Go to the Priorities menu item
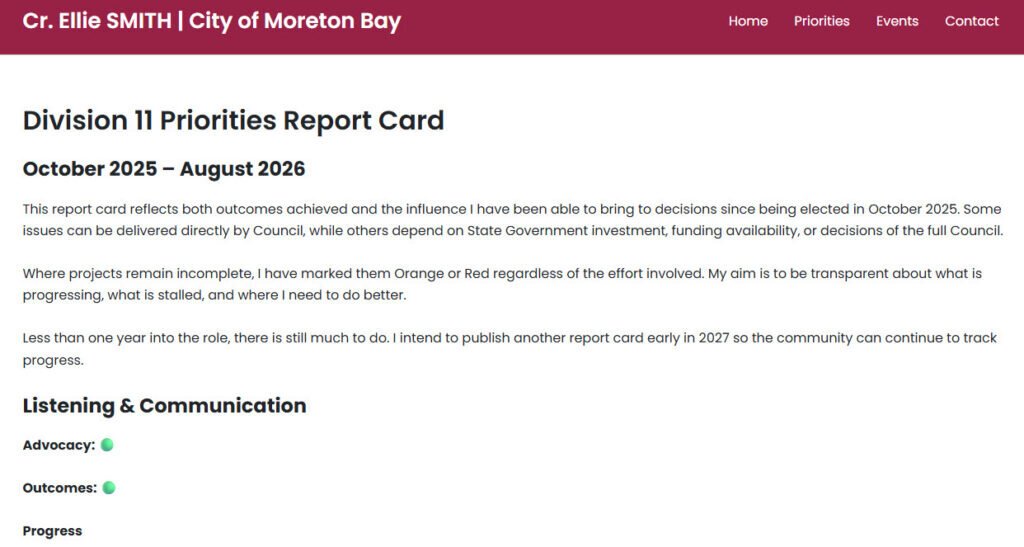This screenshot has height=547, width=1024. (x=822, y=21)
